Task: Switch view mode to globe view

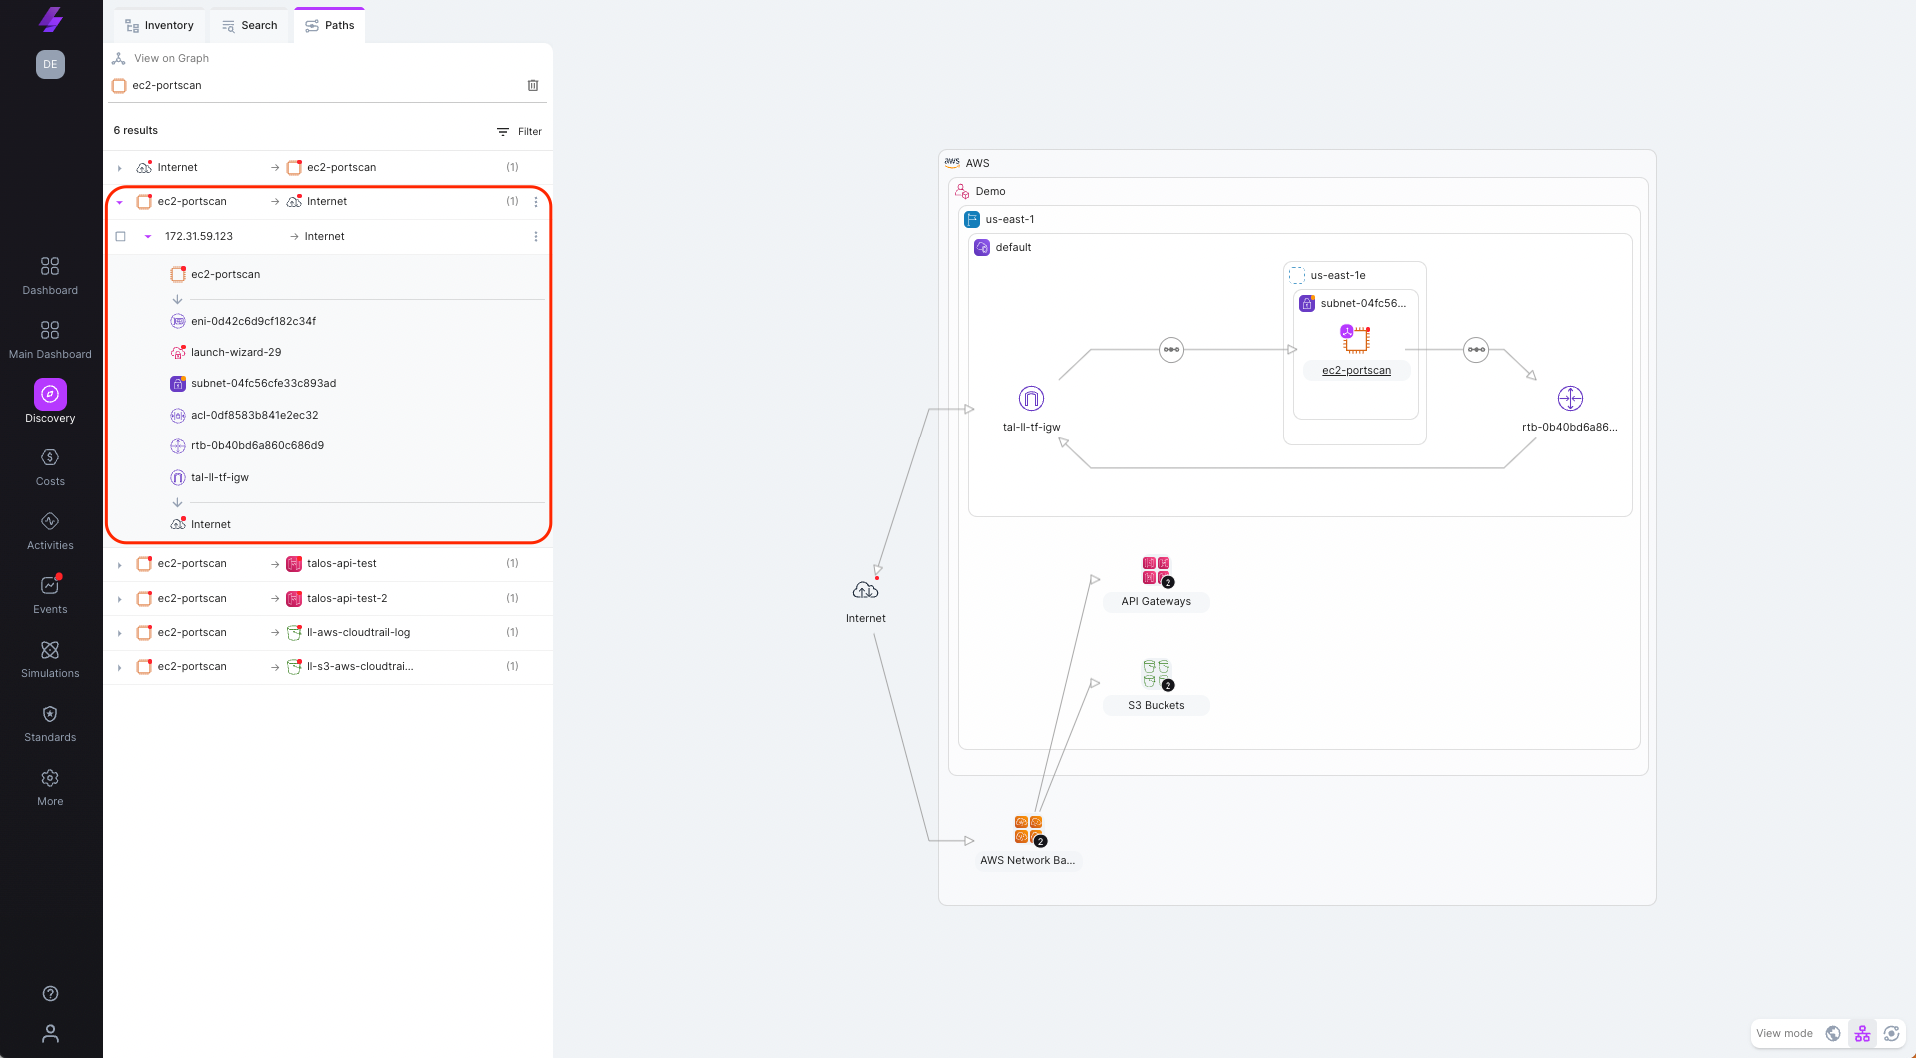Action: [x=1833, y=1034]
